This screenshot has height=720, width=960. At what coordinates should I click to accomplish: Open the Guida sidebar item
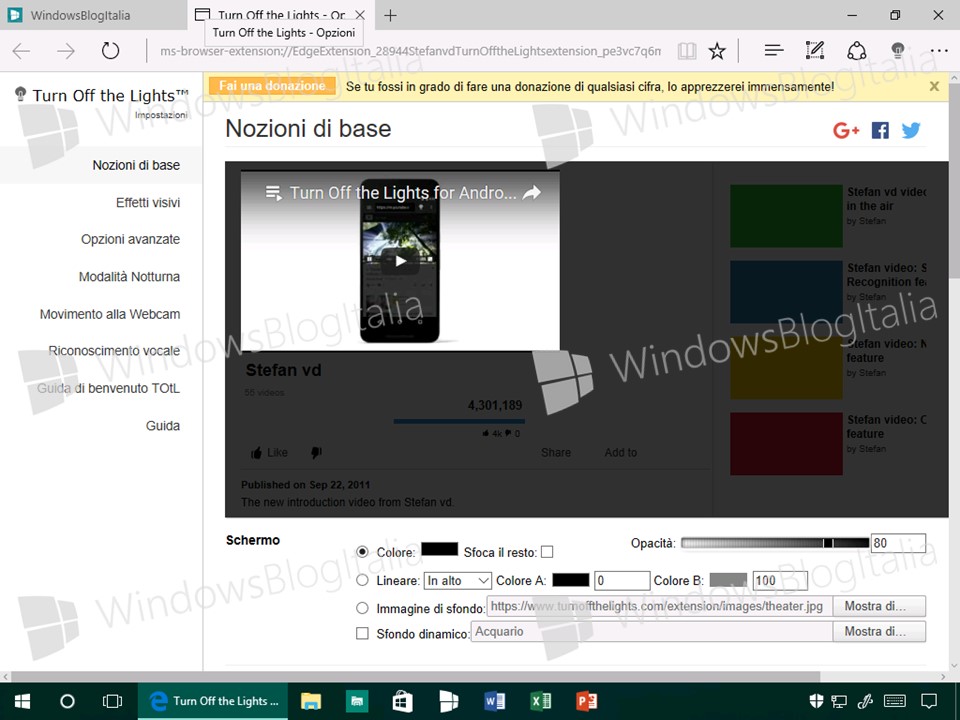[163, 426]
